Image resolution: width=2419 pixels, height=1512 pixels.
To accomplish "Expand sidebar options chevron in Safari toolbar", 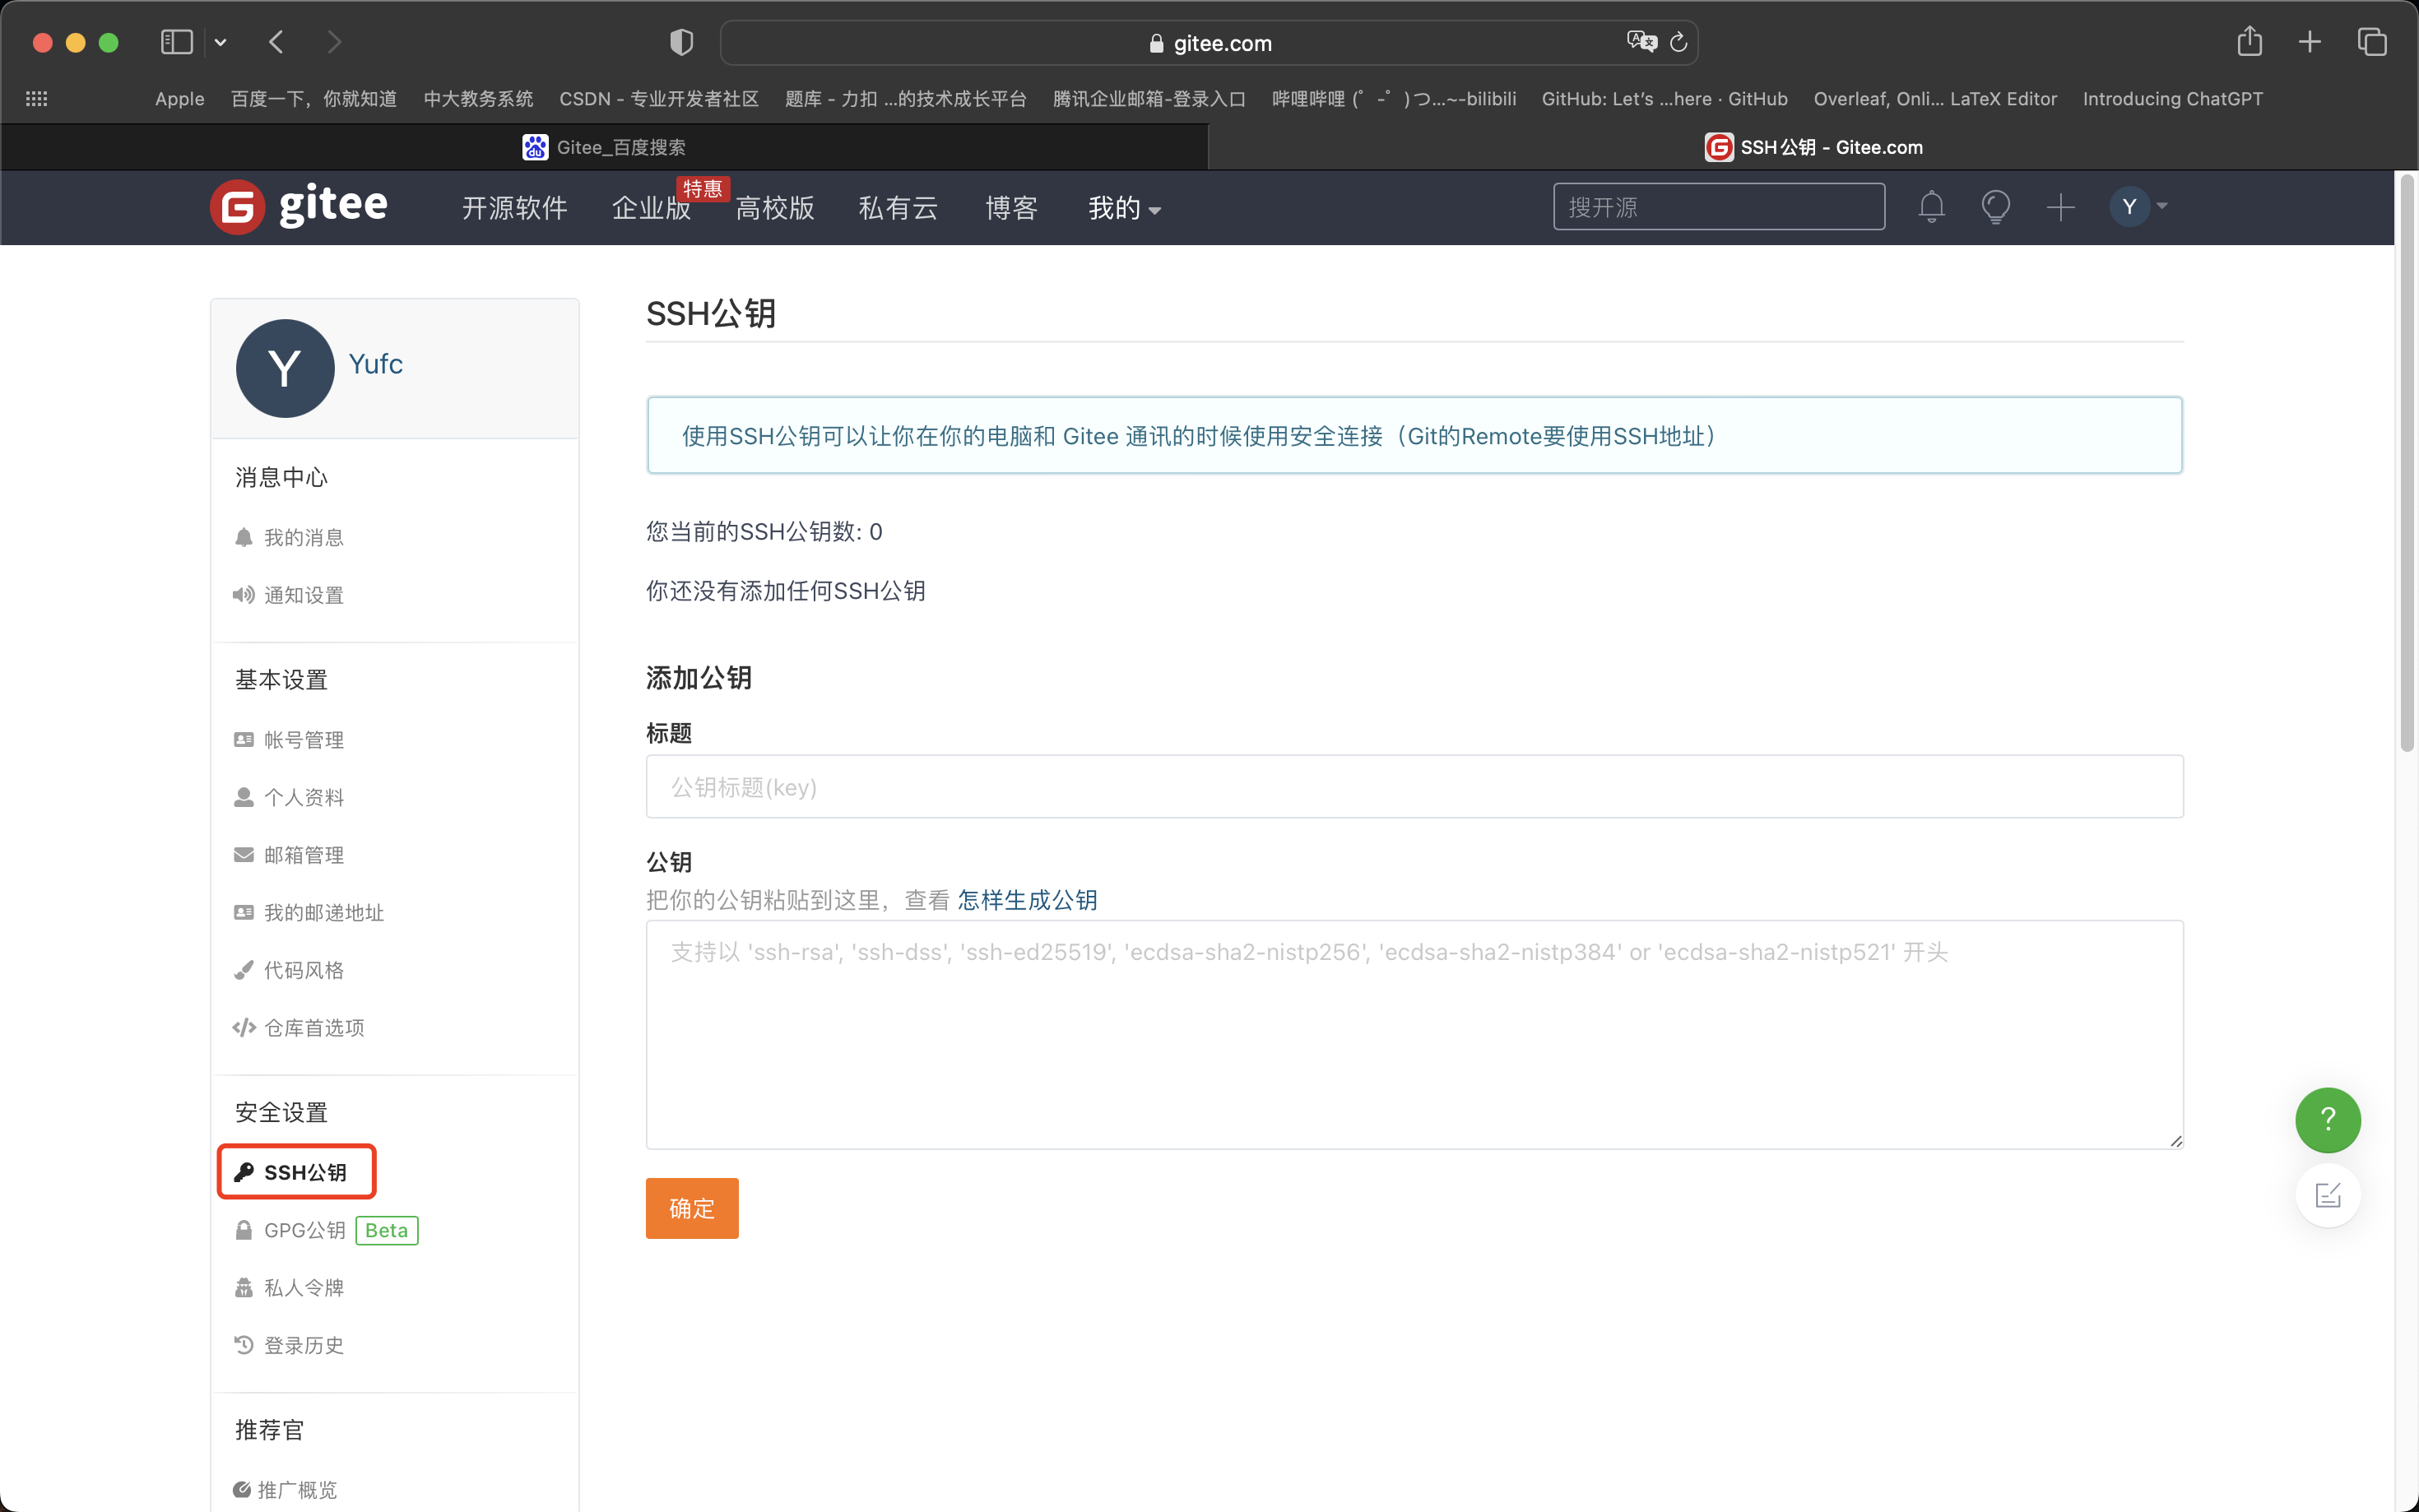I will (x=221, y=42).
